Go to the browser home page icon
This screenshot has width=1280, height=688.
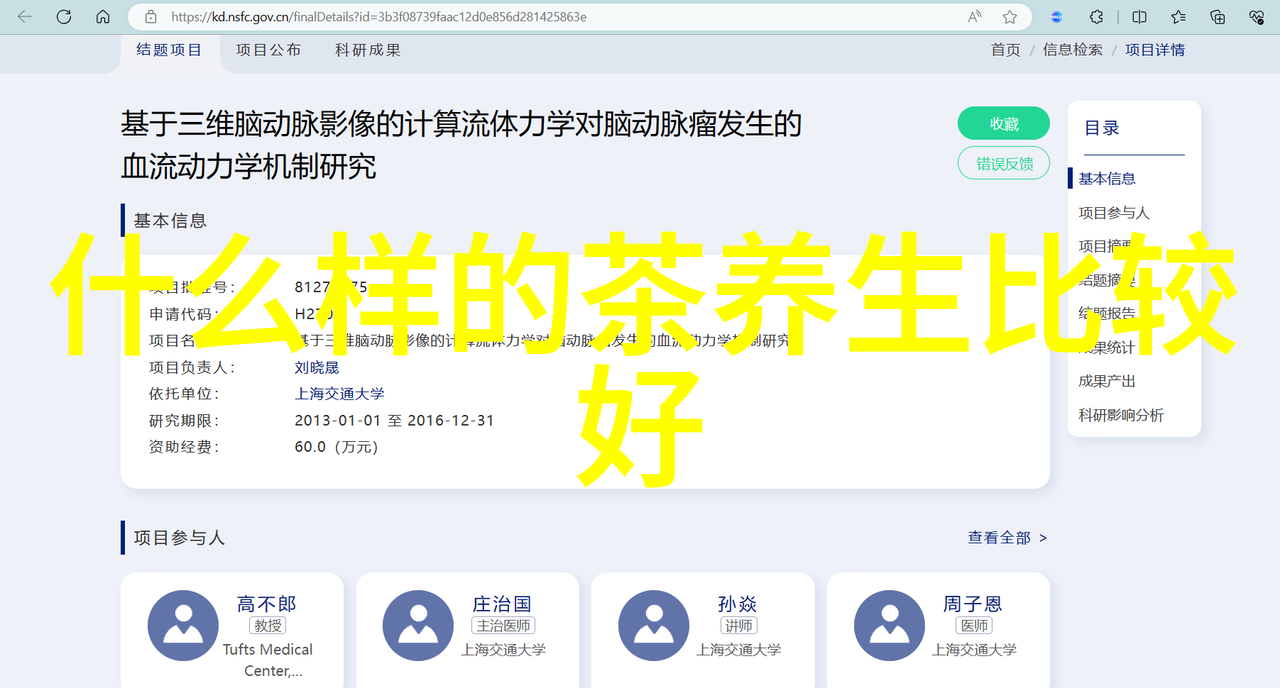103,17
